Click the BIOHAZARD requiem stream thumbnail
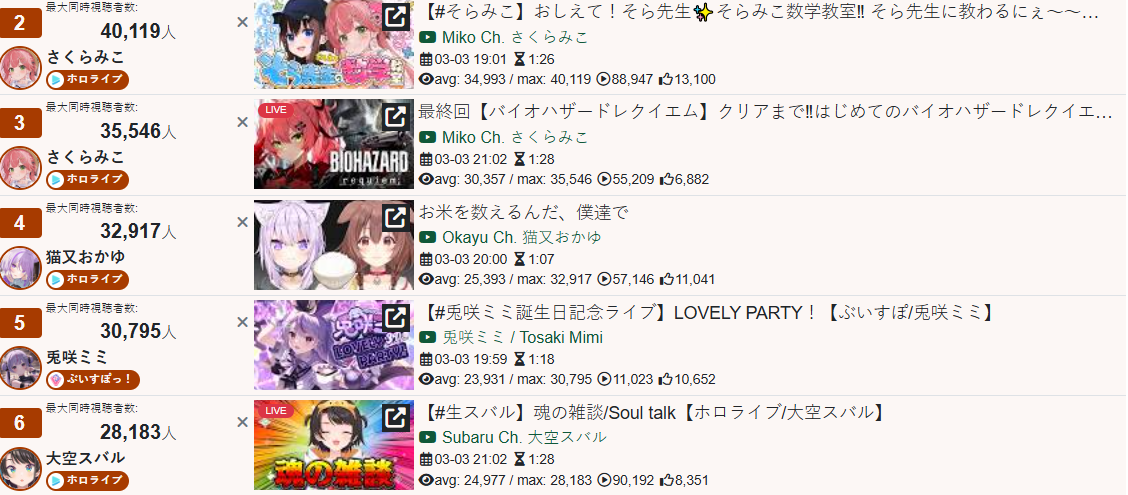Image resolution: width=1128 pixels, height=495 pixels. tap(334, 144)
